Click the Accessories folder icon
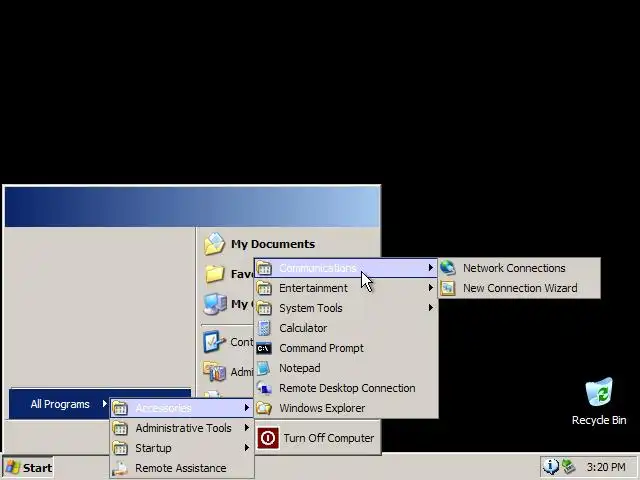 tap(120, 408)
